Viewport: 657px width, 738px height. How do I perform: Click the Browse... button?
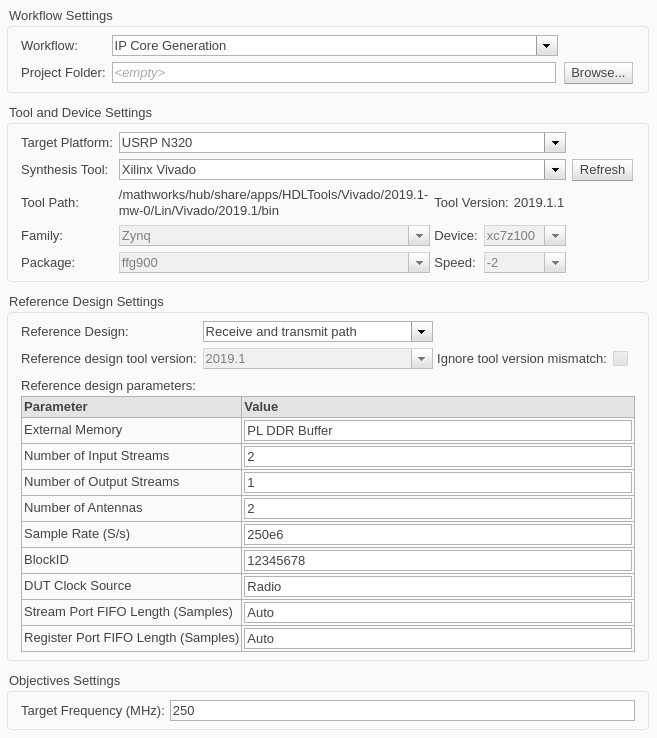click(x=598, y=73)
